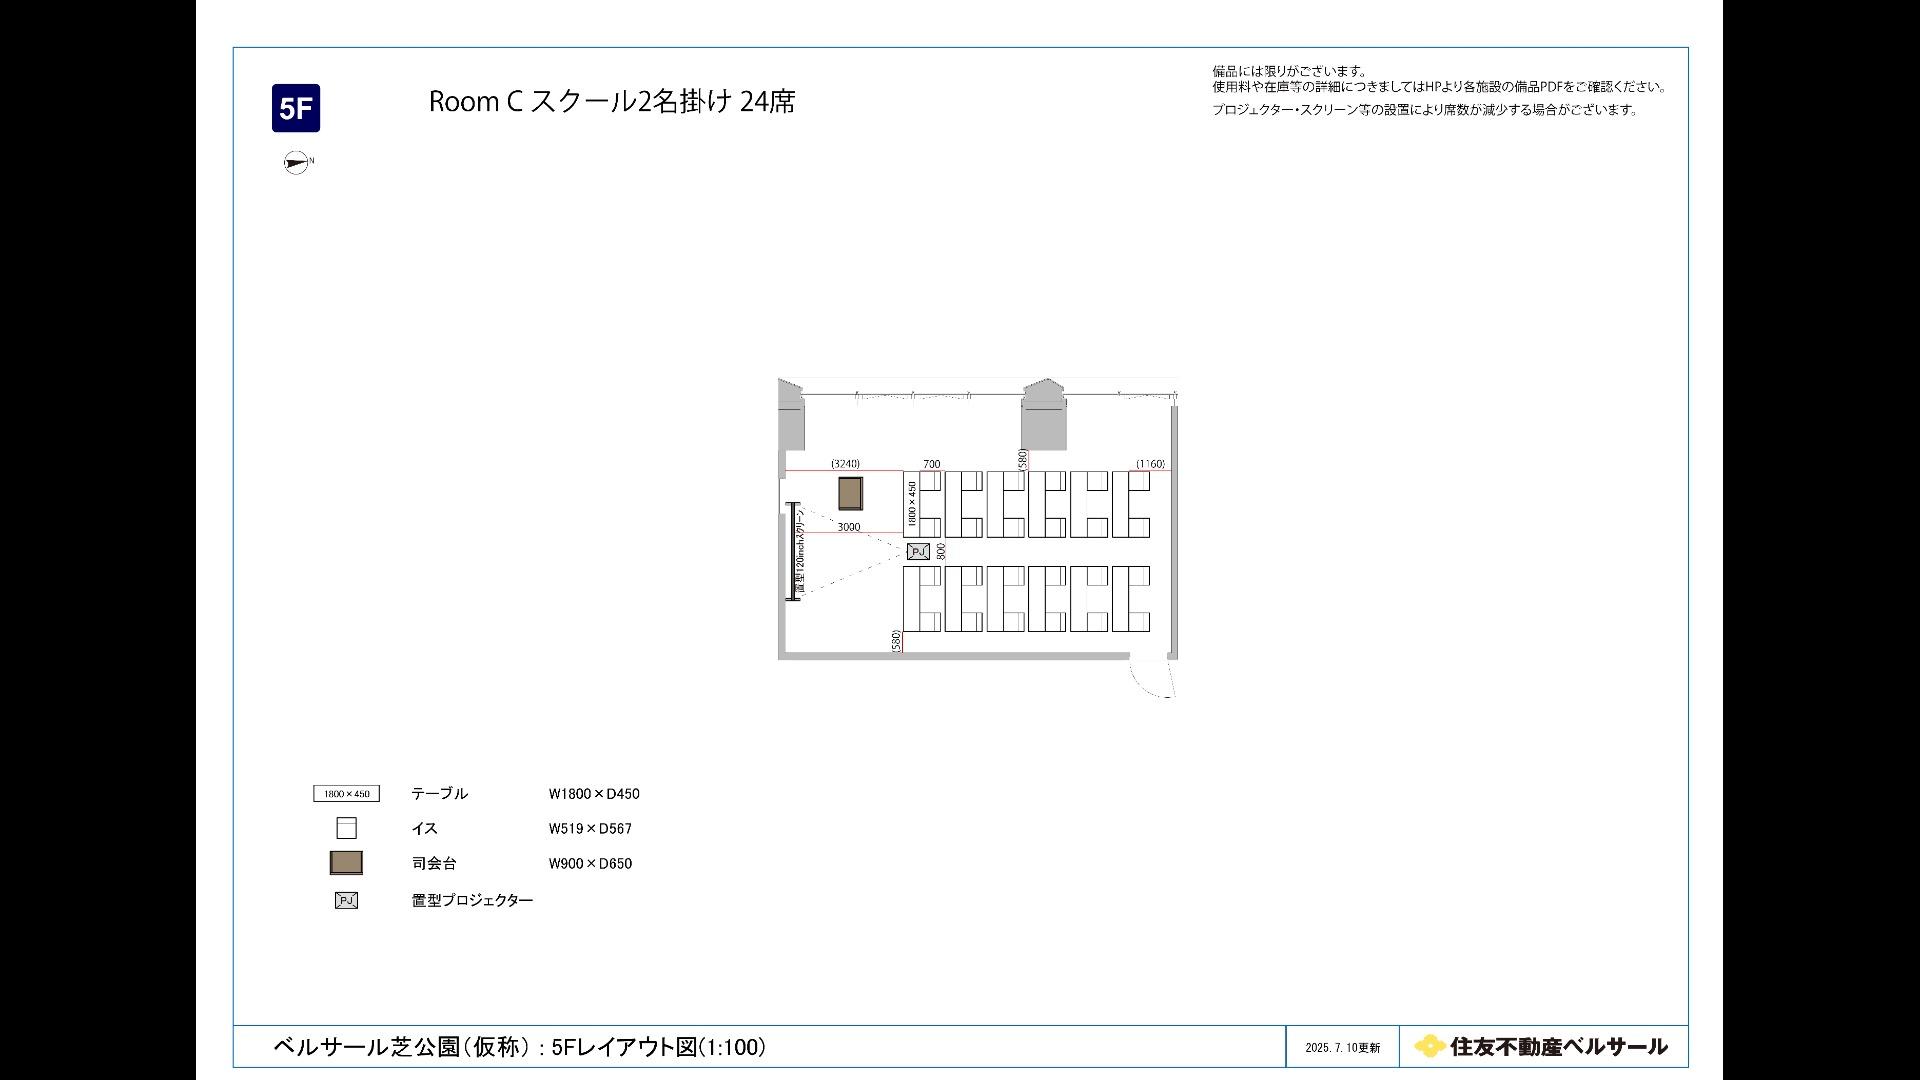Click the PJ projector symbol on the floor plan
The image size is (1920, 1080).
click(918, 551)
